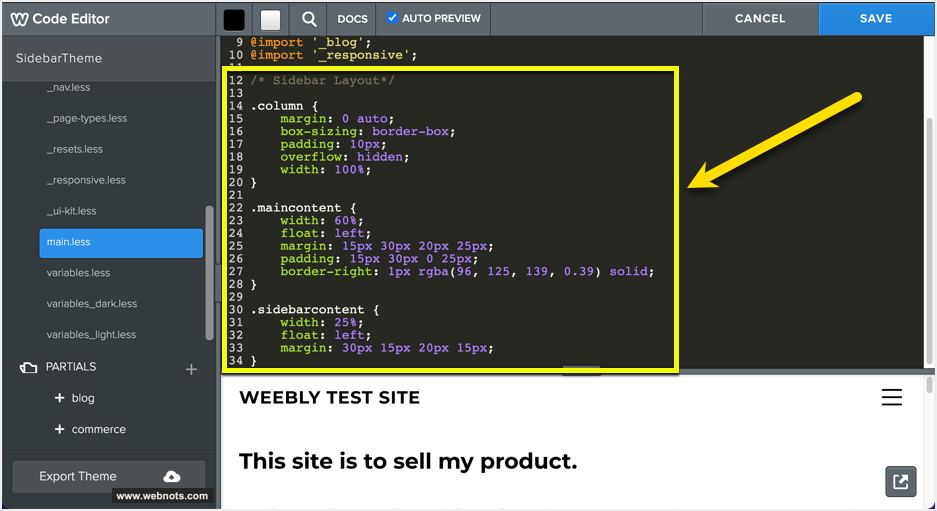
Task: Open _responsive.less file
Action: click(86, 180)
